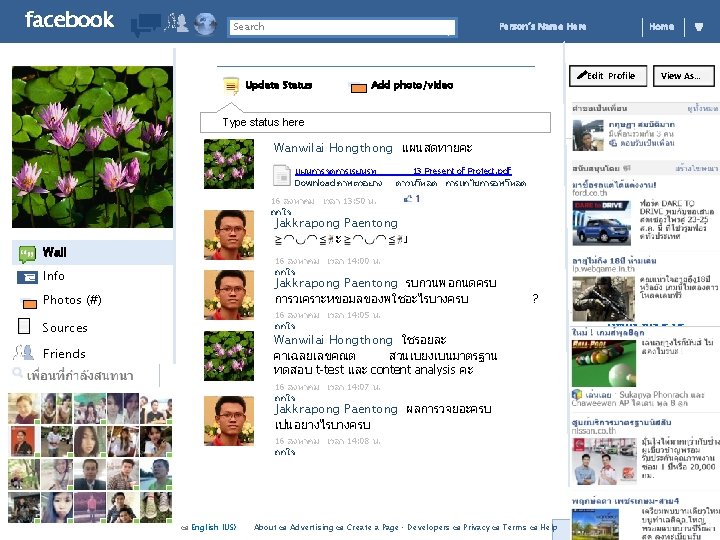This screenshot has height=540, width=720.
Task: Click Wanwilai Hongthong name on PDF post
Action: (333, 148)
